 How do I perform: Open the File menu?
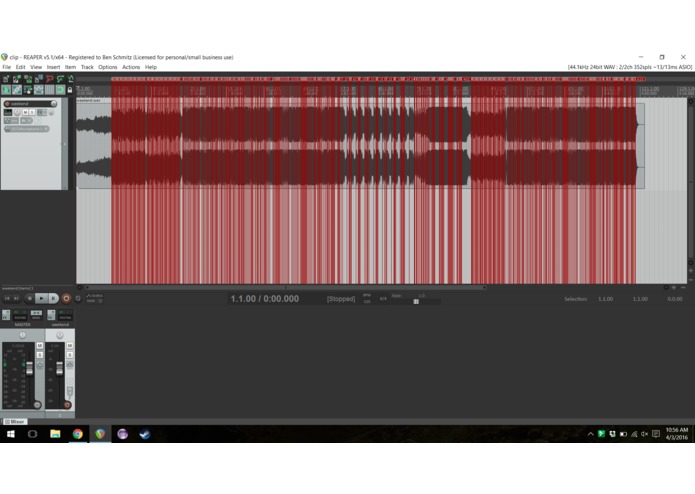tap(7, 67)
